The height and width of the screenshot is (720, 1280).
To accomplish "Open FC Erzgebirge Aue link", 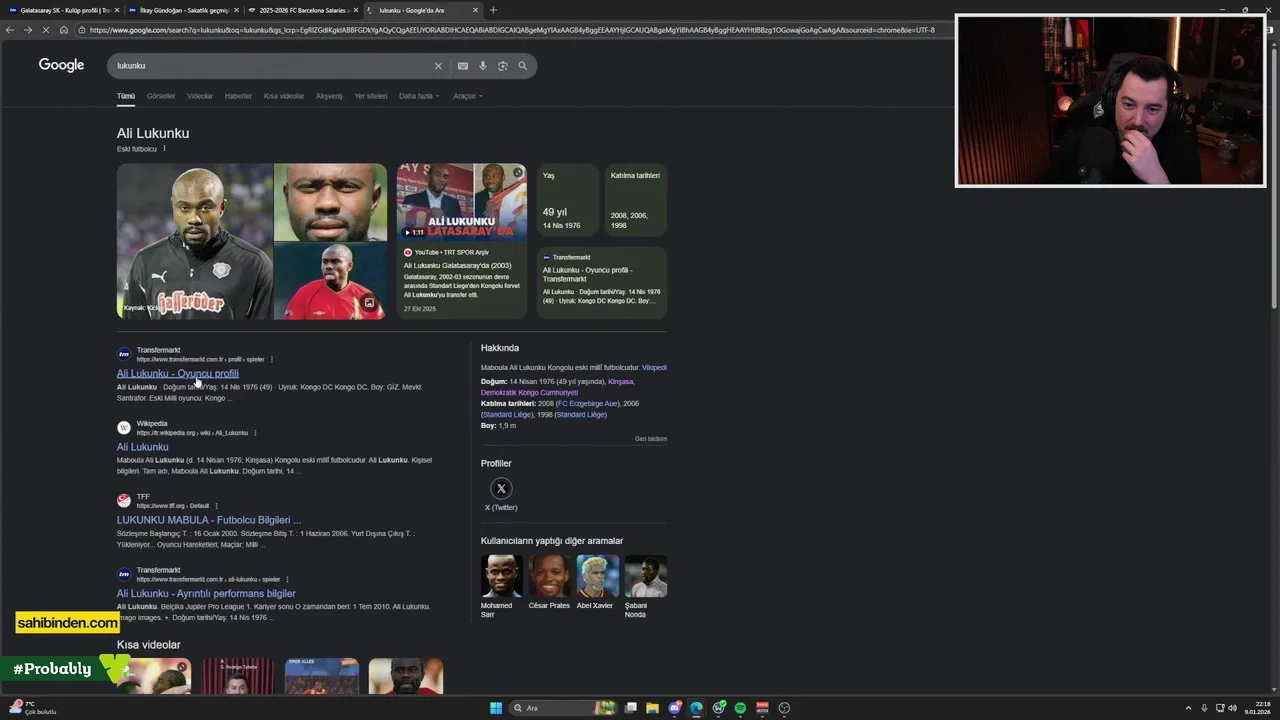I will tap(586, 403).
